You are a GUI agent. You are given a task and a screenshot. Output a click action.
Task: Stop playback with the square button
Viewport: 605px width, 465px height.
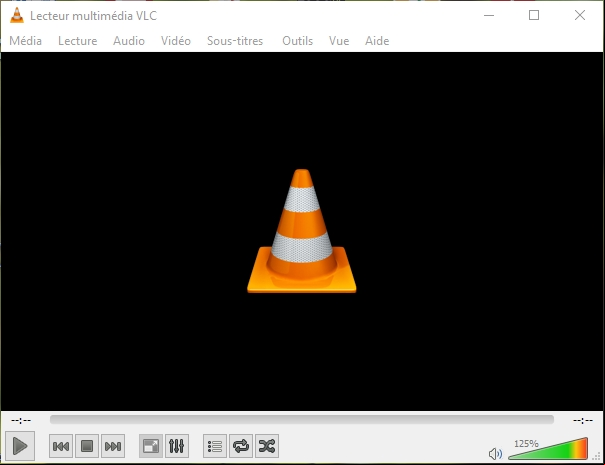(x=87, y=446)
